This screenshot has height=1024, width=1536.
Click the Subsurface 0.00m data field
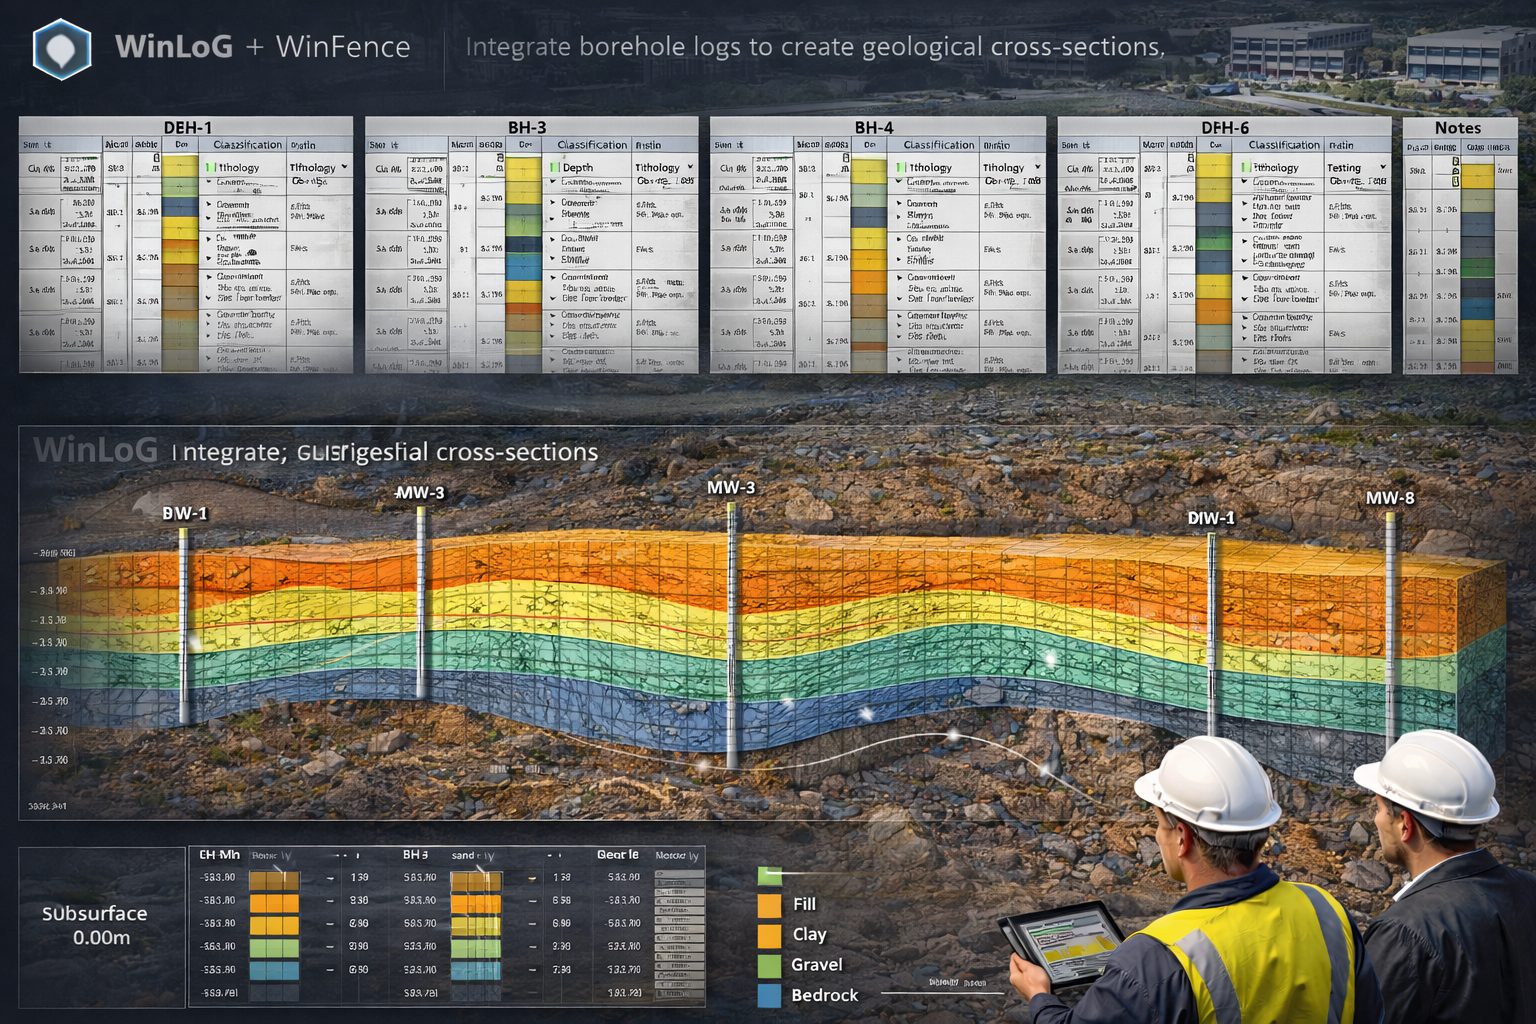(x=96, y=925)
